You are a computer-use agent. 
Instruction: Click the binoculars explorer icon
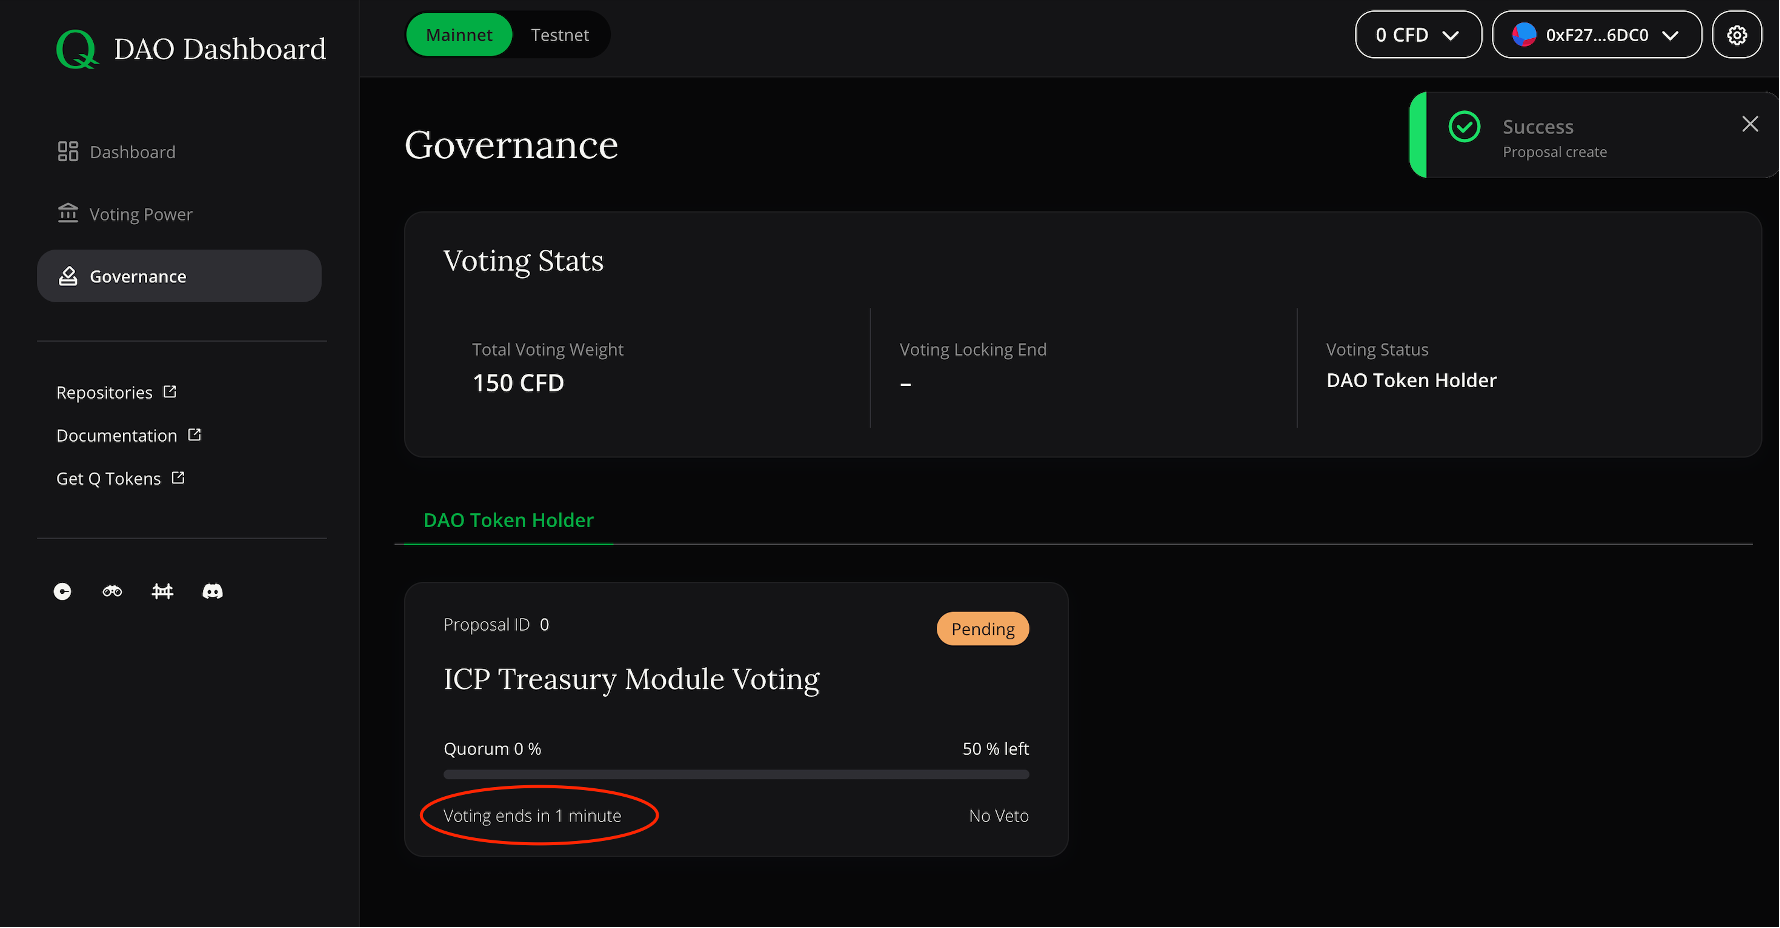pyautogui.click(x=112, y=592)
